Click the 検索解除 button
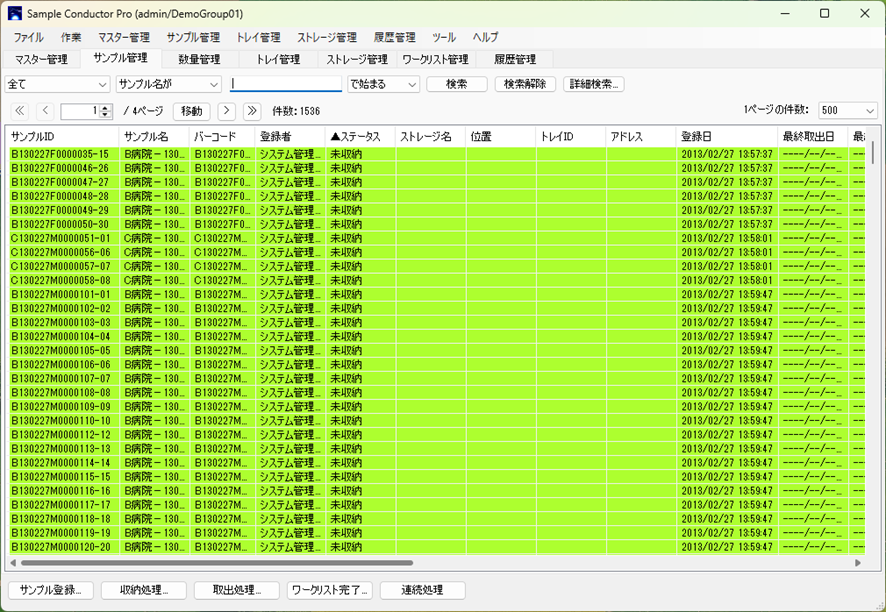This screenshot has height=612, width=886. [524, 85]
